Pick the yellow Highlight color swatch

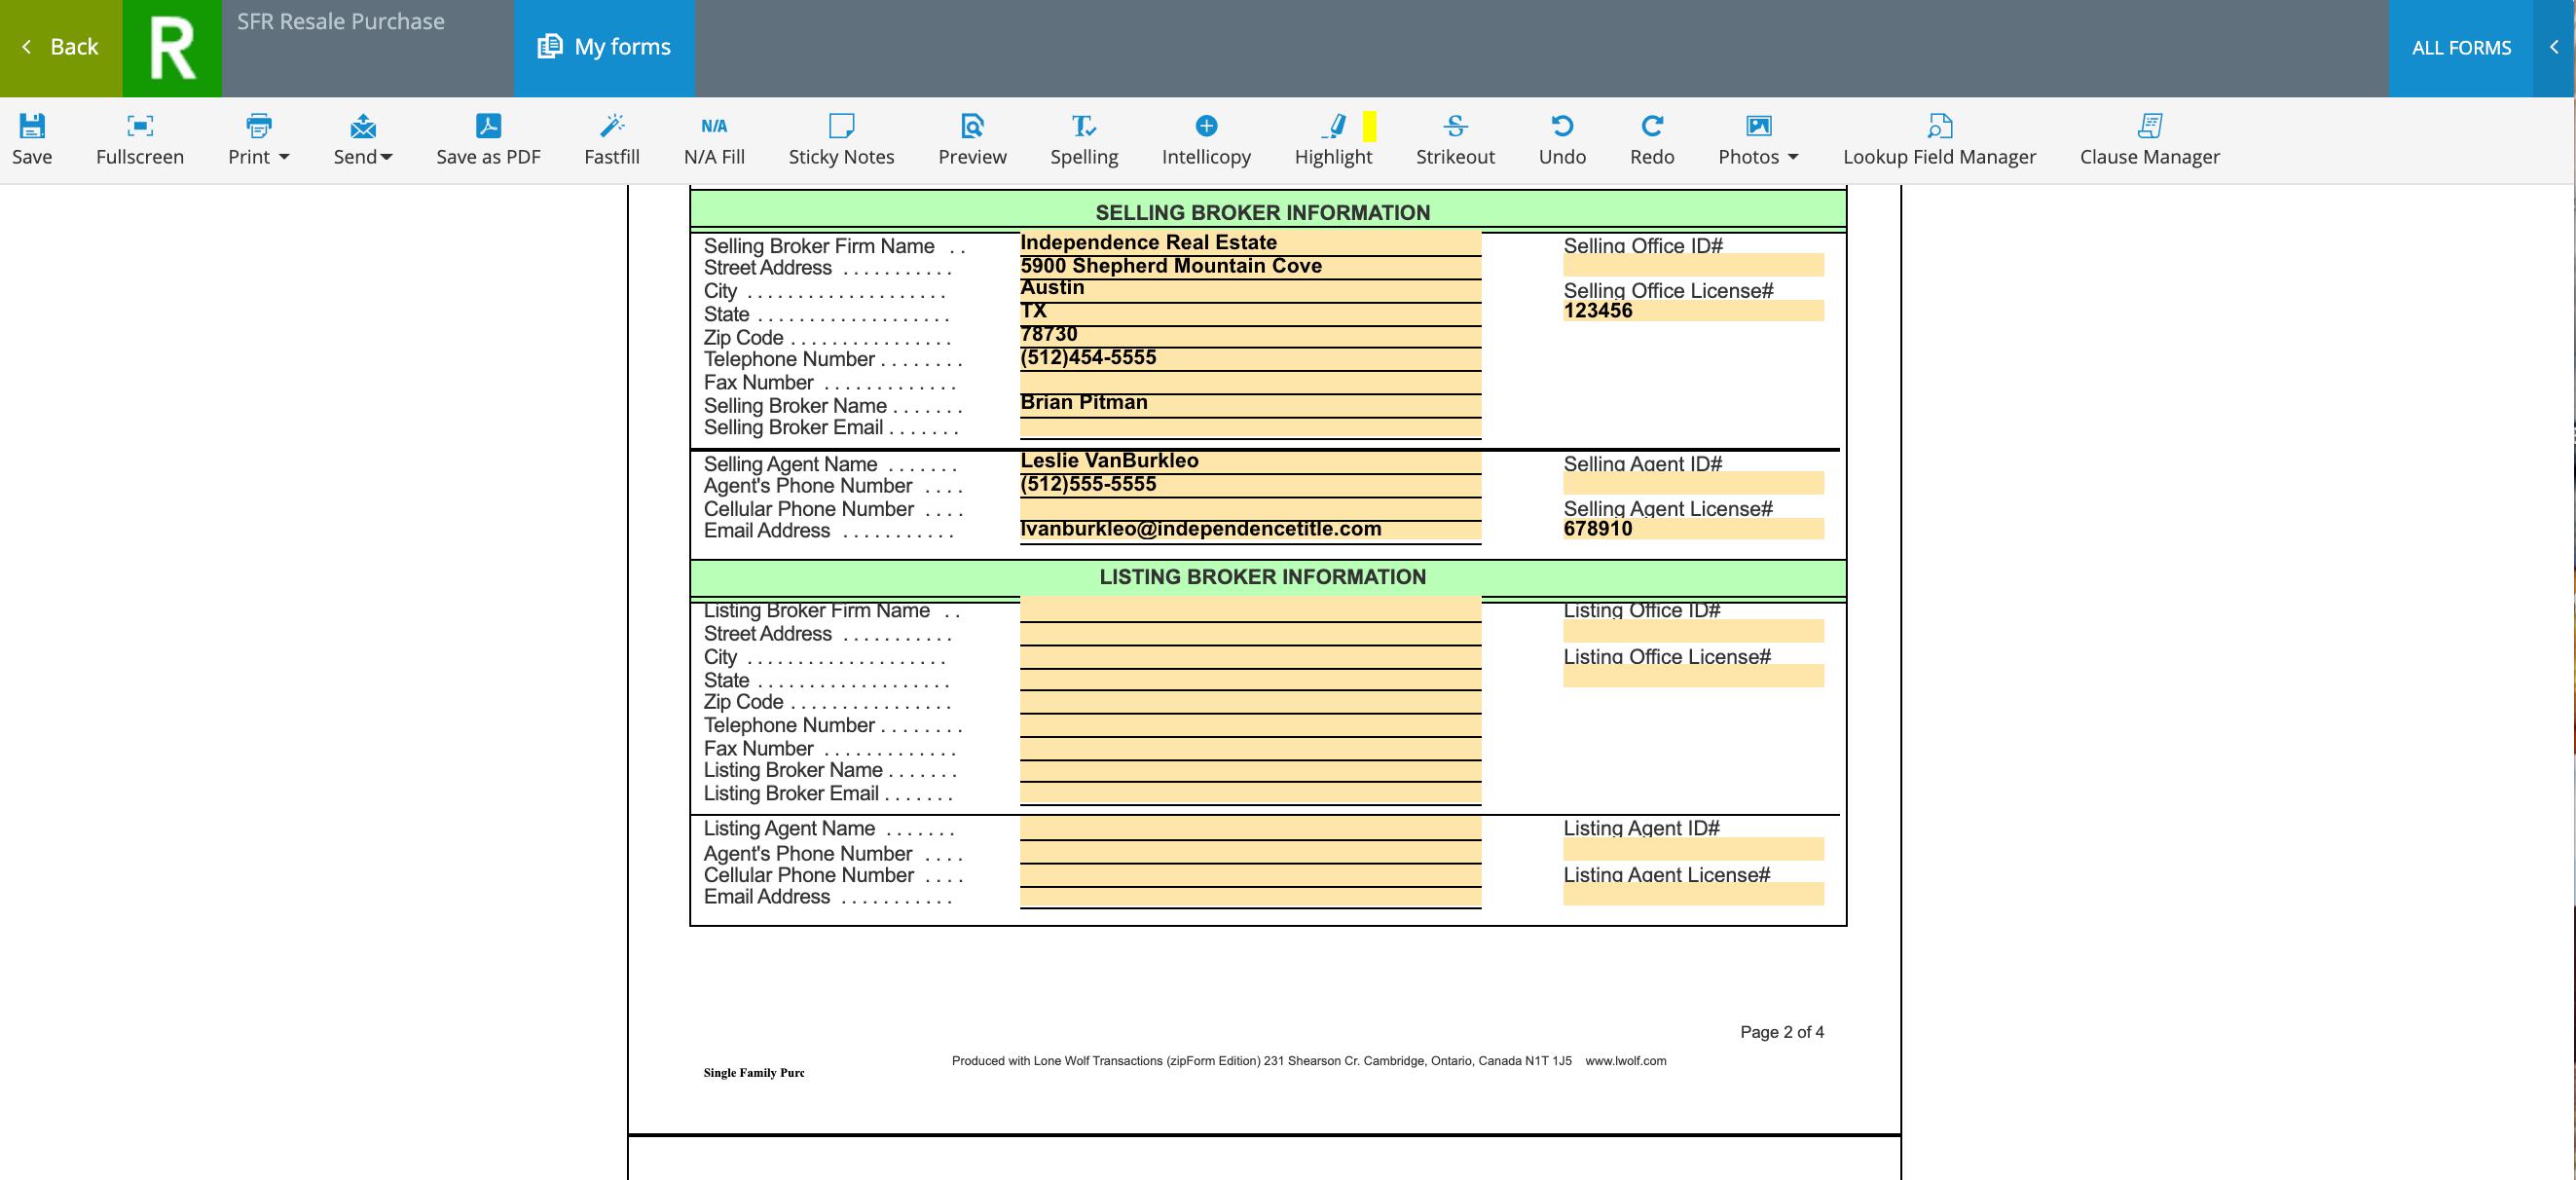pyautogui.click(x=1369, y=126)
